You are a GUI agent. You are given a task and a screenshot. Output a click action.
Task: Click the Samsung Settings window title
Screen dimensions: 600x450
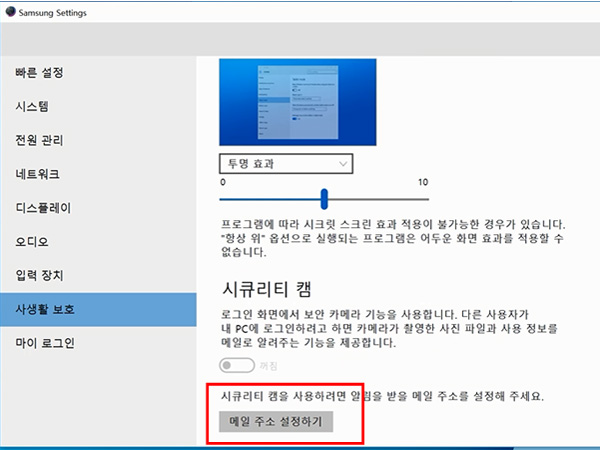52,13
